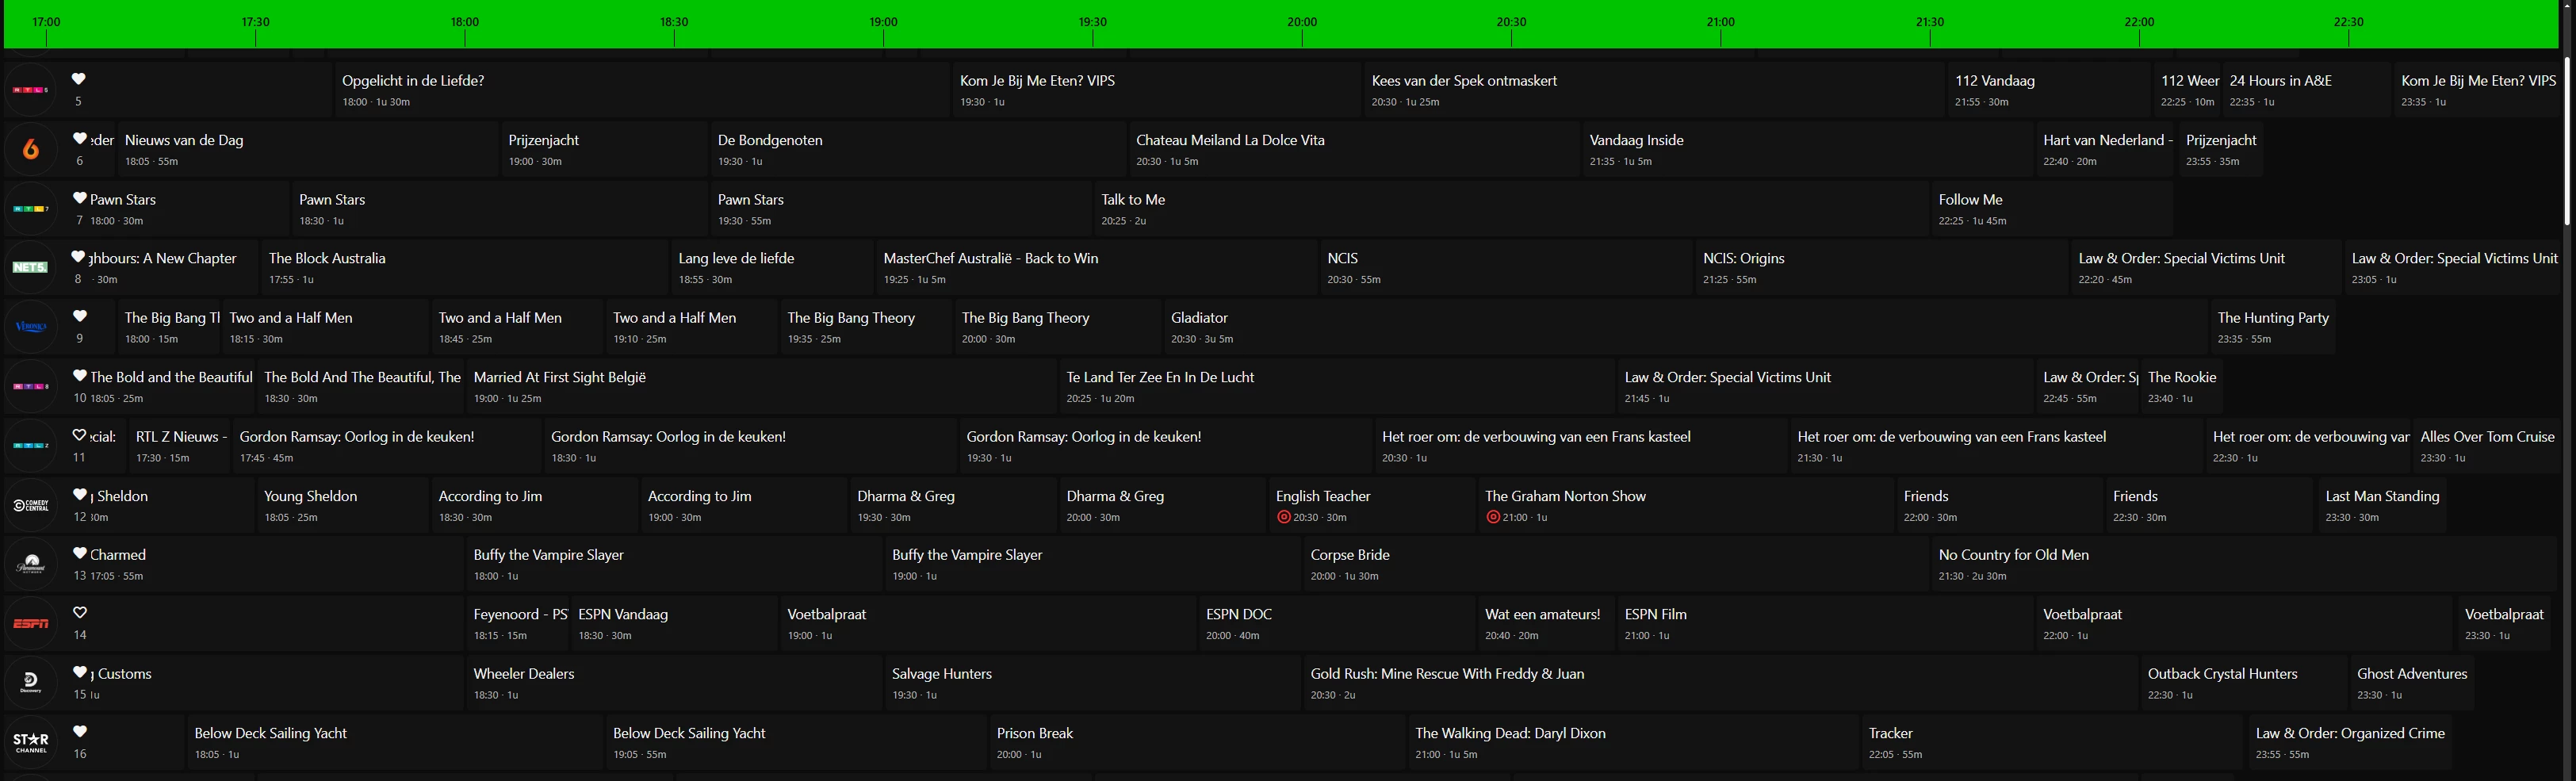Click the vertical scrollbar of the guide
Image resolution: width=2576 pixels, height=781 pixels.
[2569, 141]
